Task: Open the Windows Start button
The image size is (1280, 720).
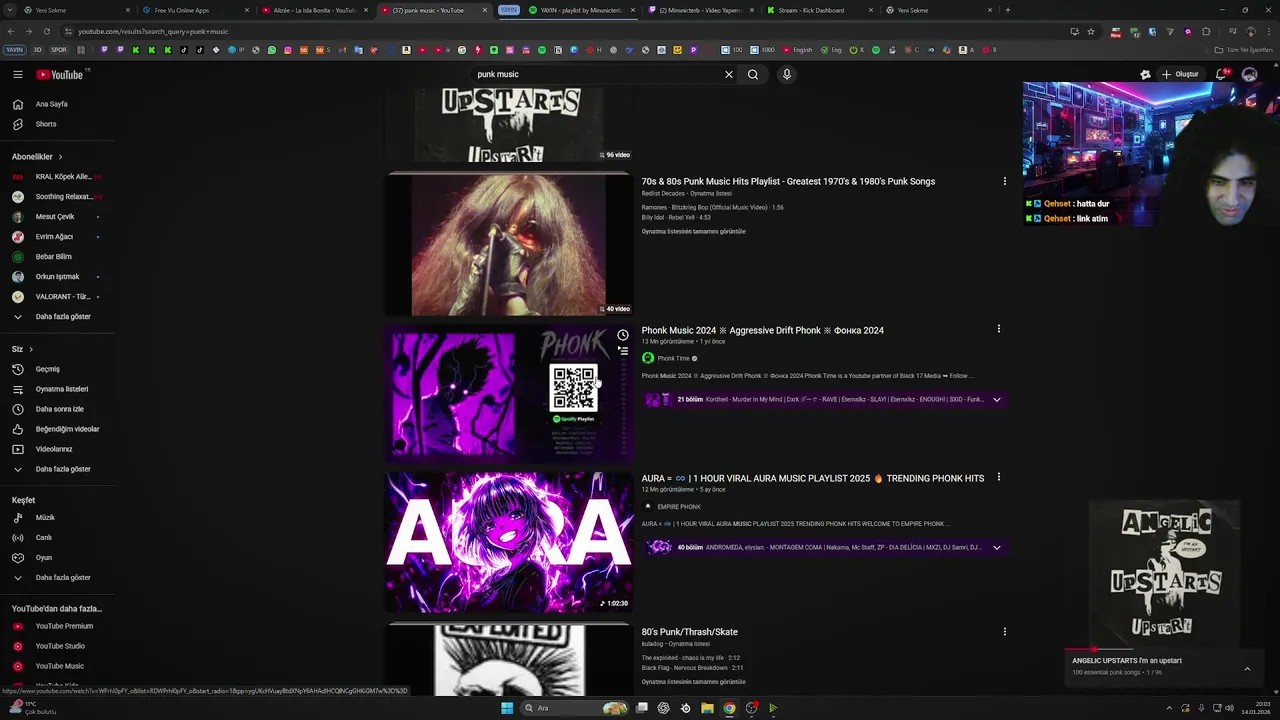Action: (x=507, y=708)
